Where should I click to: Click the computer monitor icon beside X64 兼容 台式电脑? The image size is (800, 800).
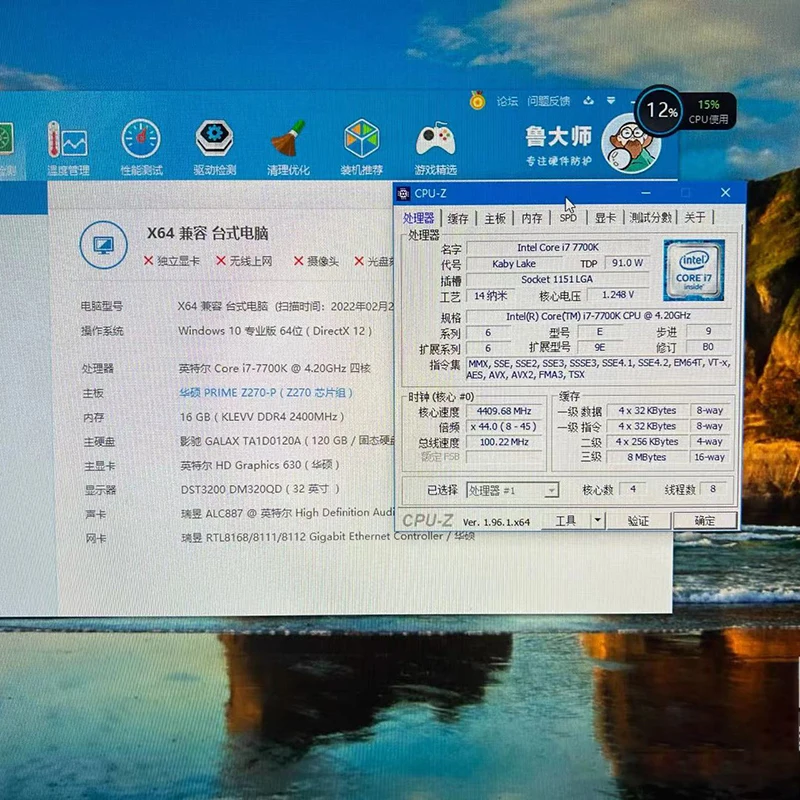click(104, 245)
